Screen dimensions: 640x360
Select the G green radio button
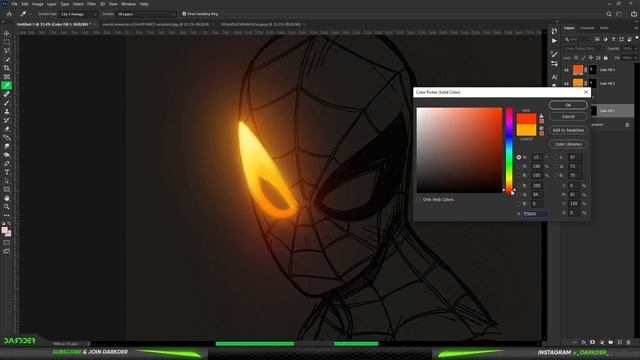[519, 195]
